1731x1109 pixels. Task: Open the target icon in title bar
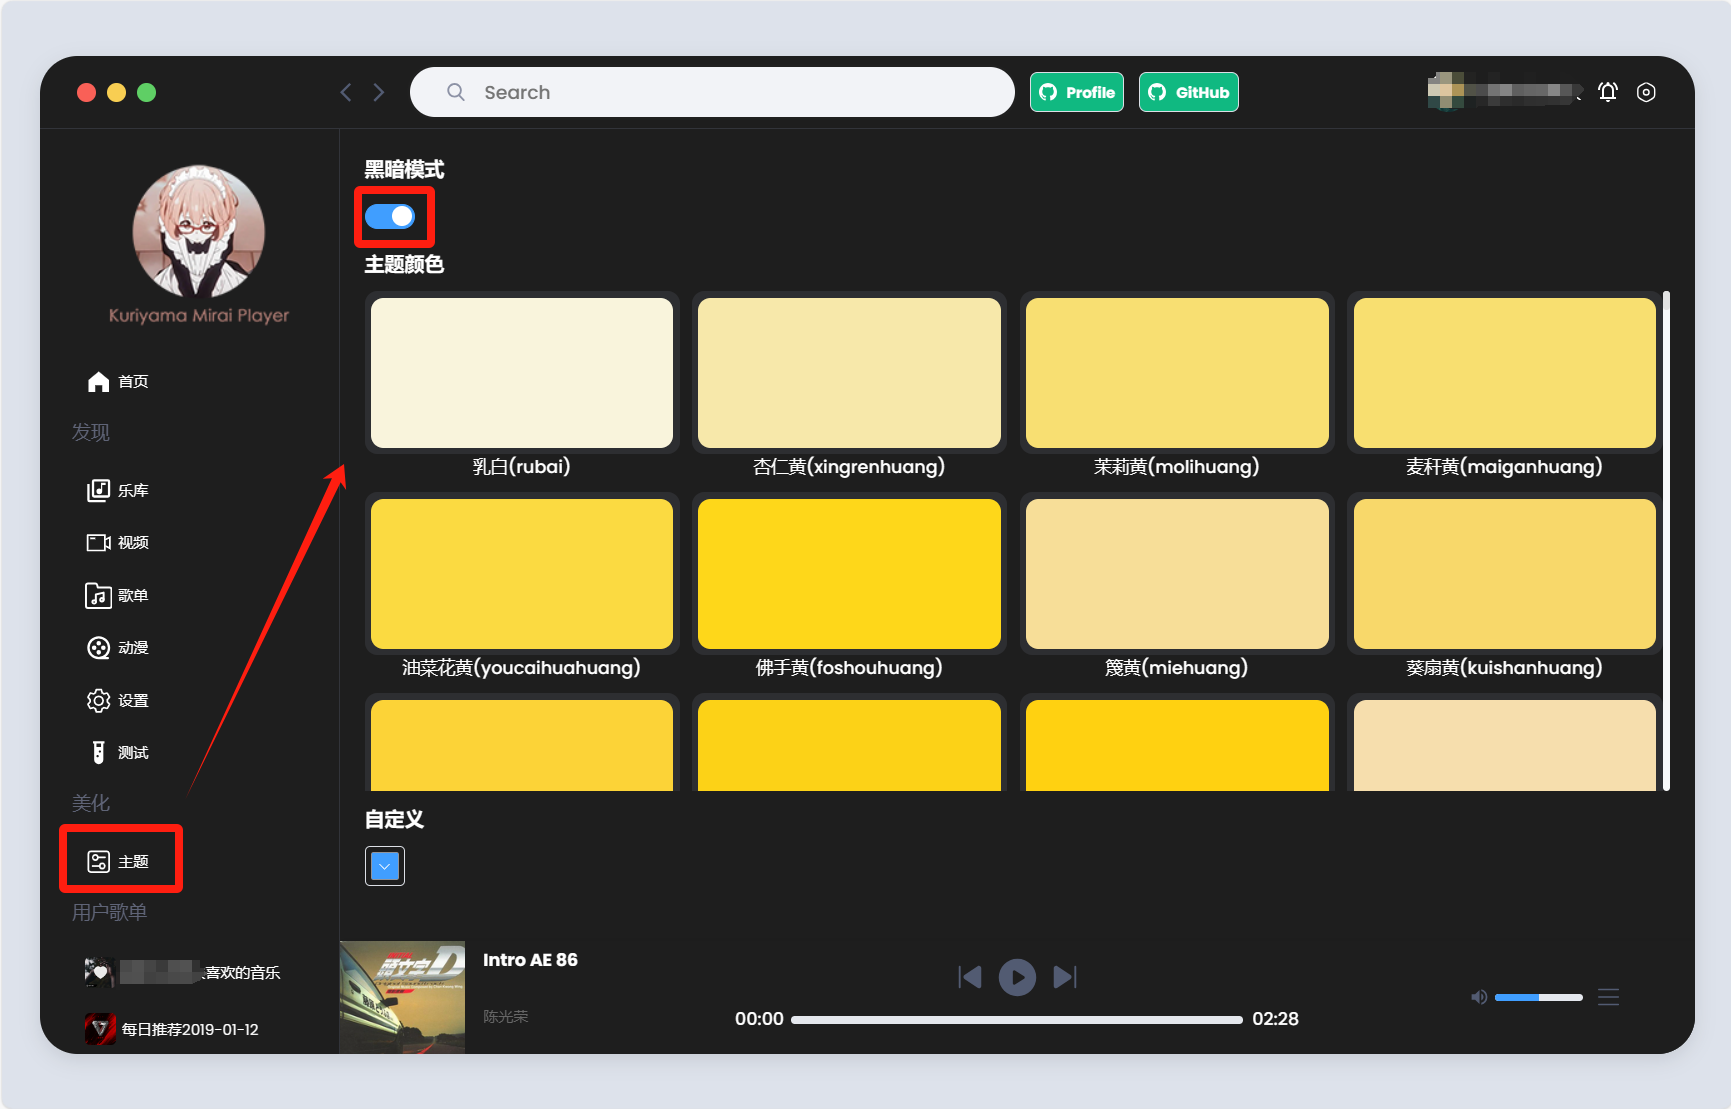click(1646, 92)
